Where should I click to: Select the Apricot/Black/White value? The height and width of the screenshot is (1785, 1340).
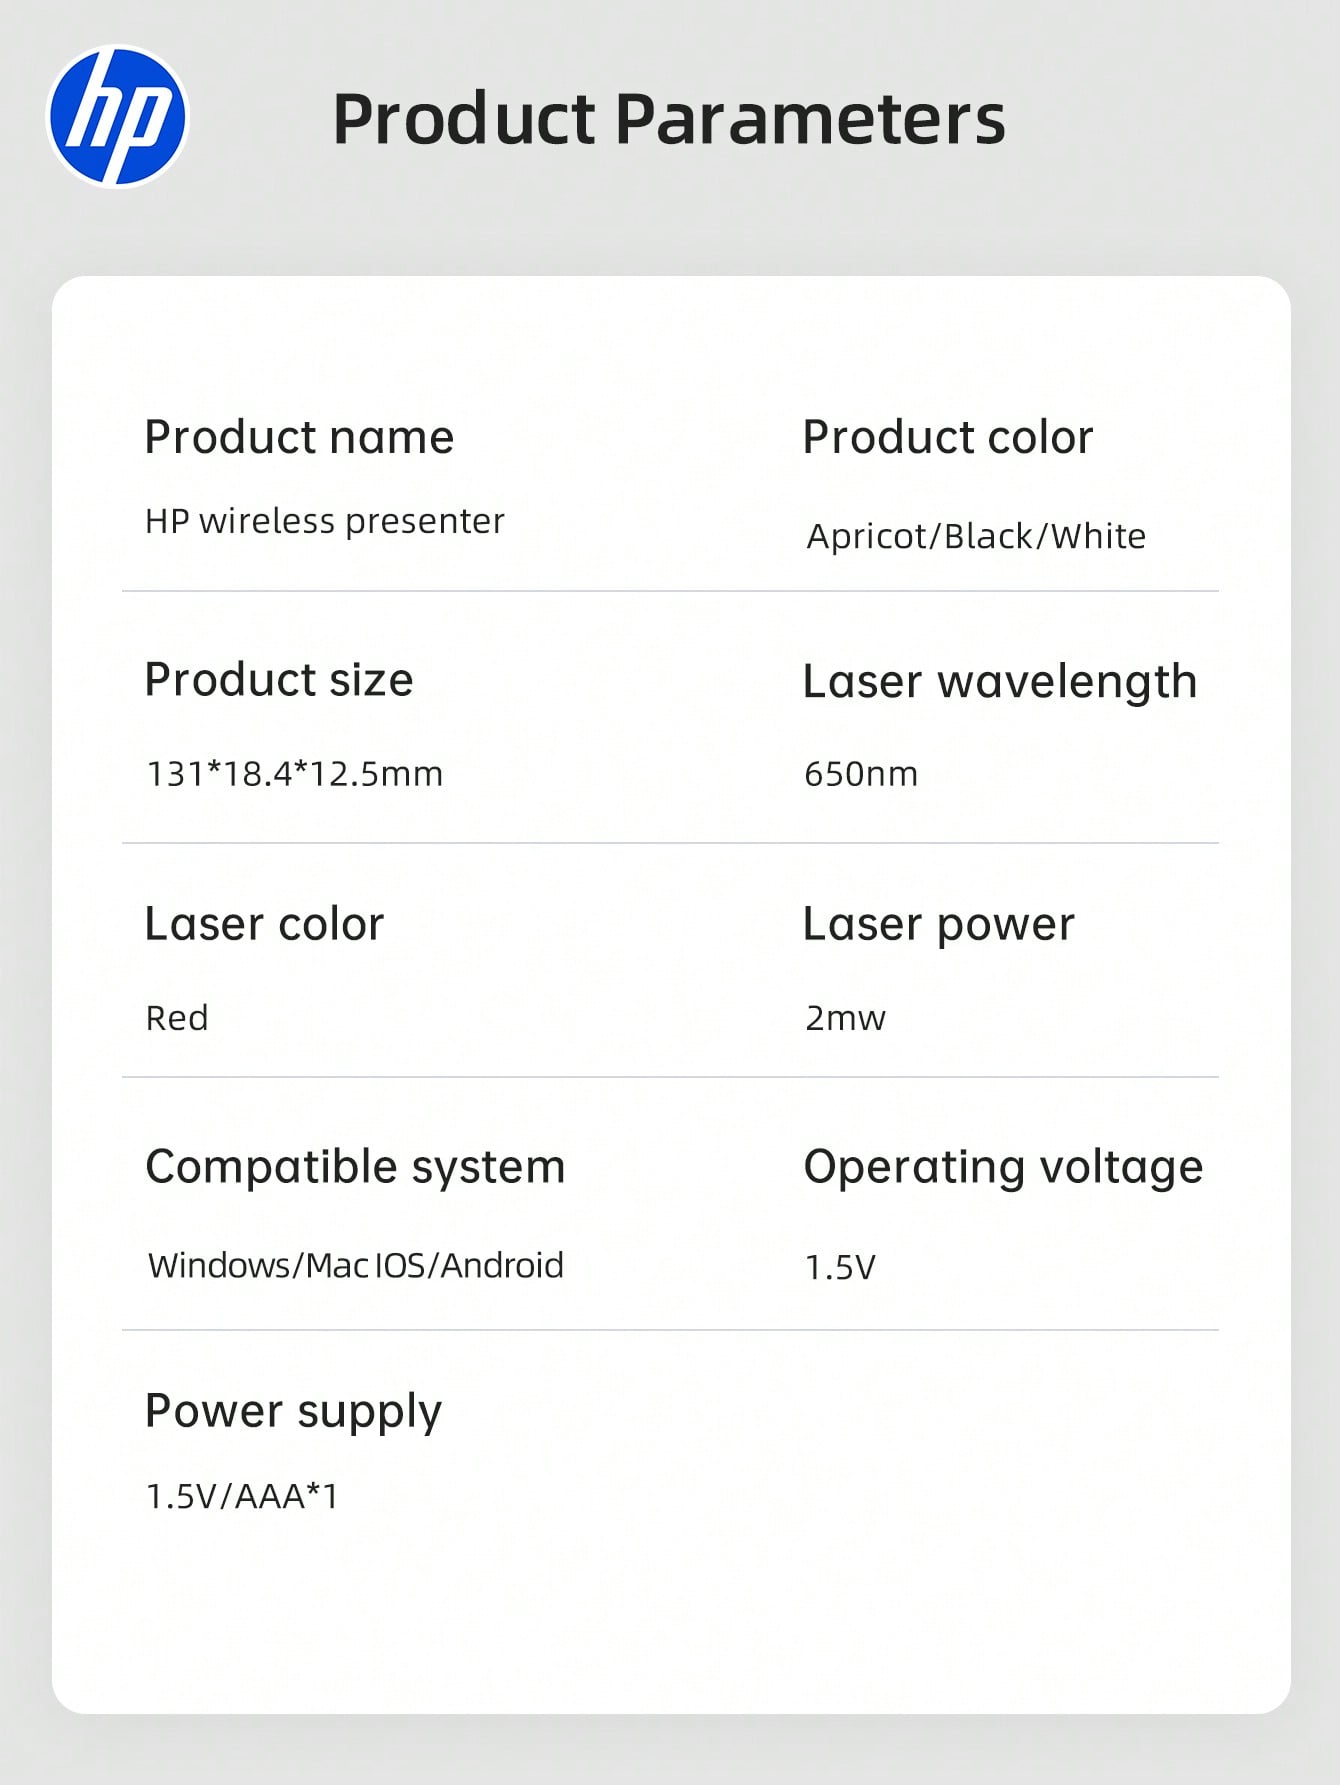pos(976,537)
